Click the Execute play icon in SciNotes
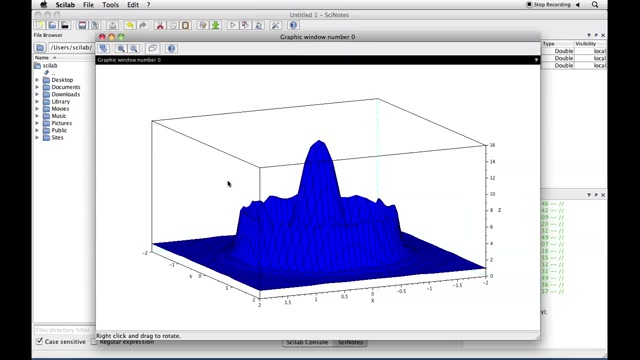 point(233,25)
